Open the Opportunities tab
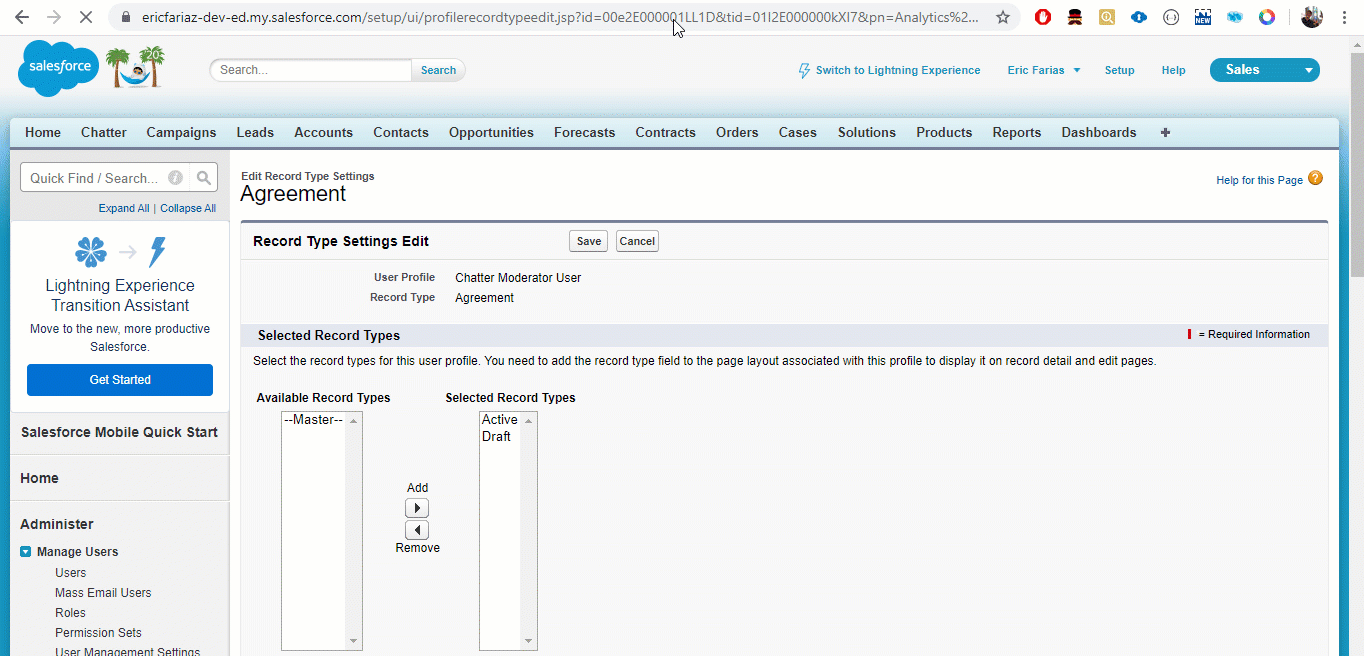This screenshot has height=656, width=1364. pos(491,132)
